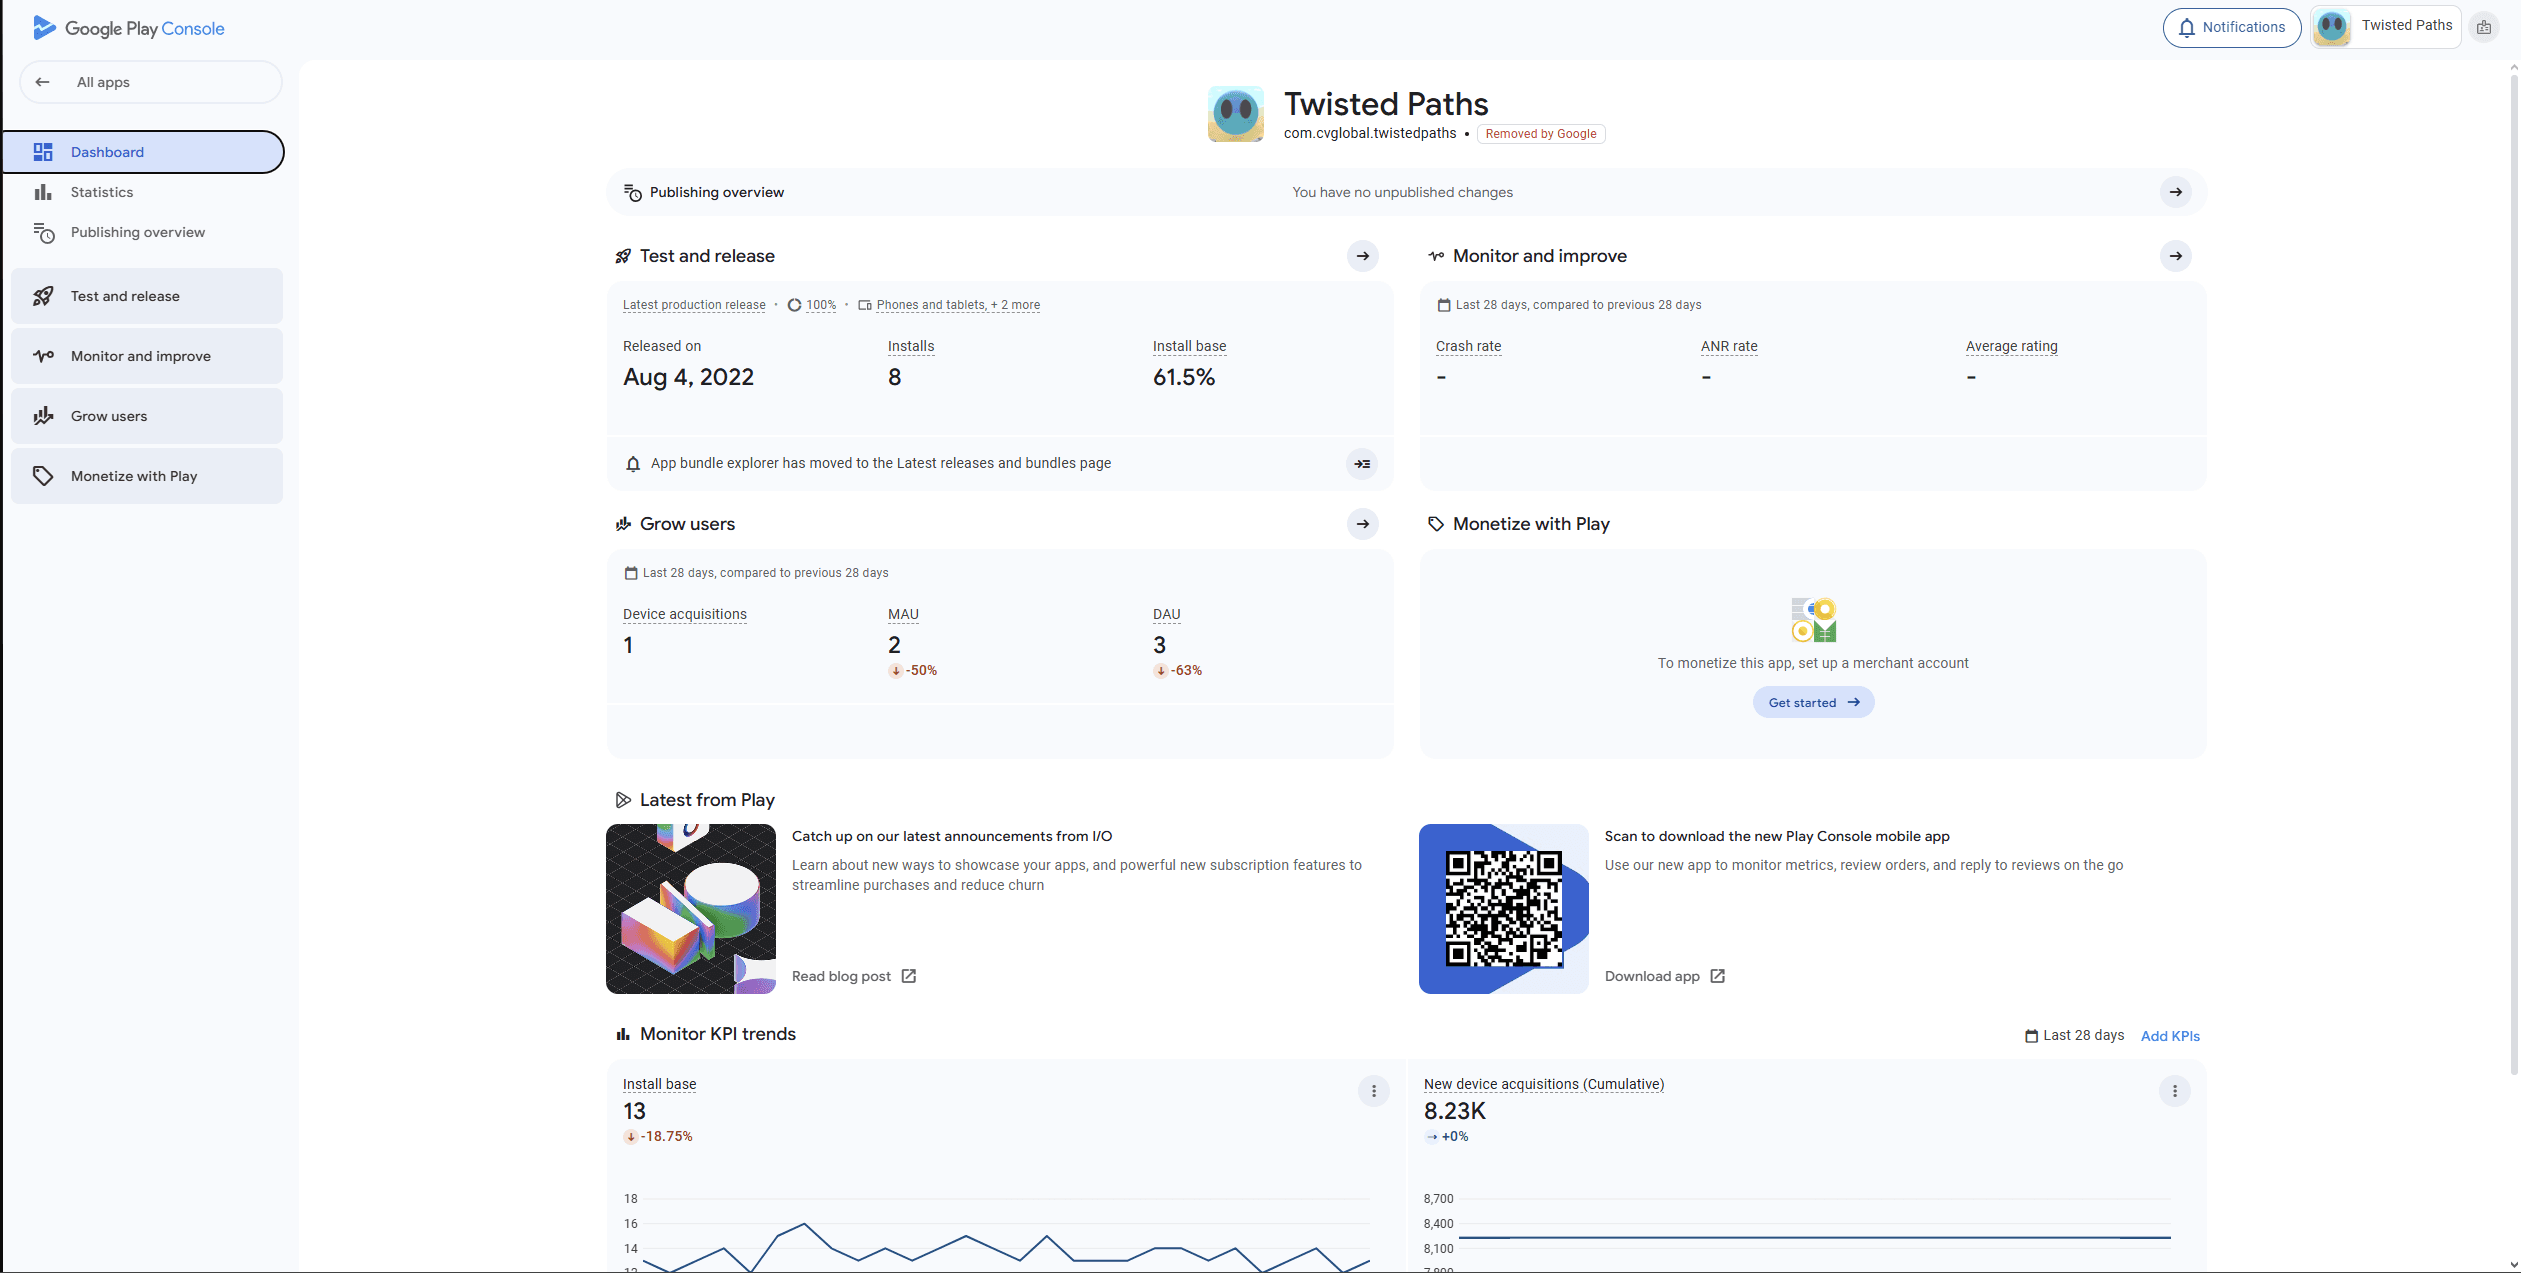The height and width of the screenshot is (1273, 2521).
Task: Select Statistics in the sidebar
Action: click(102, 192)
